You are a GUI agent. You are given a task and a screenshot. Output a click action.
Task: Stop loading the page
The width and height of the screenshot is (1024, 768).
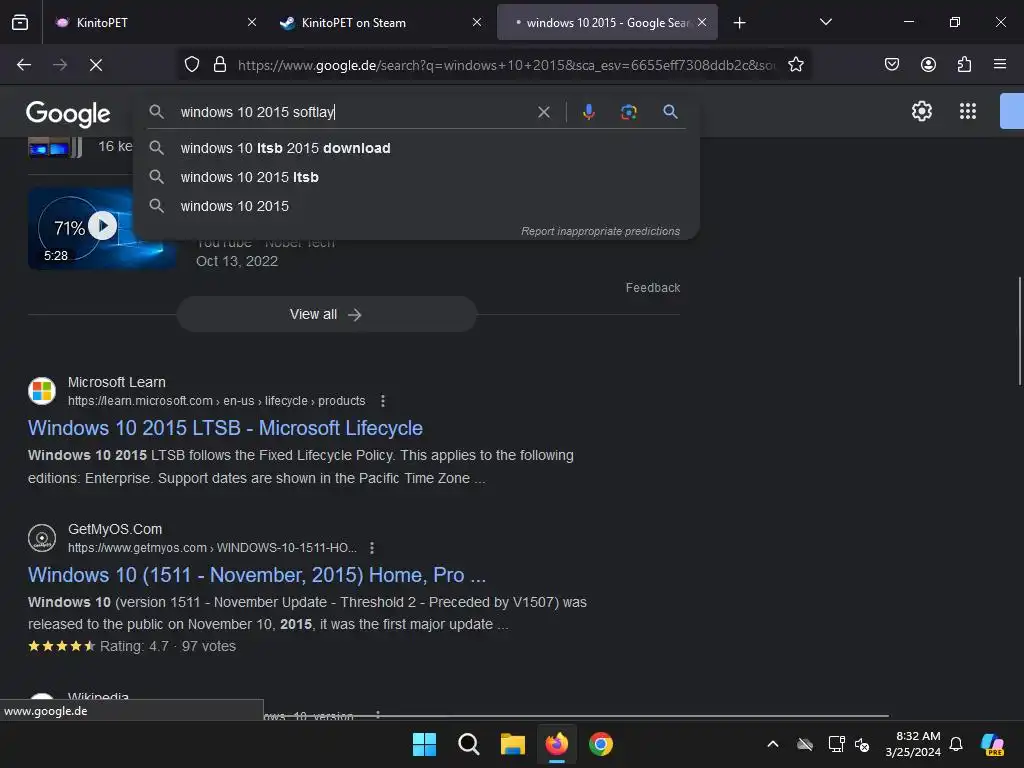tap(96, 65)
